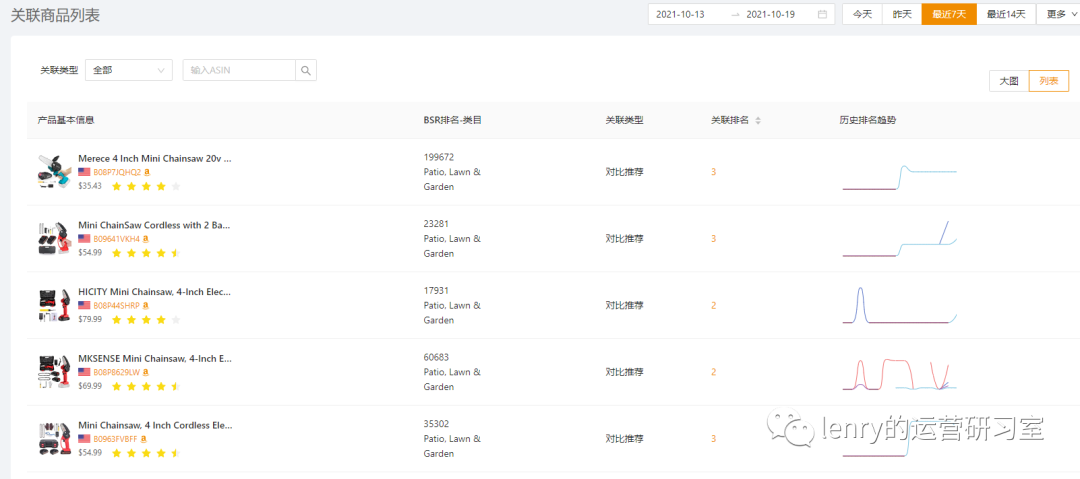Open the Merece chainsaw product thumbnail
The image size is (1080, 479).
pos(54,172)
